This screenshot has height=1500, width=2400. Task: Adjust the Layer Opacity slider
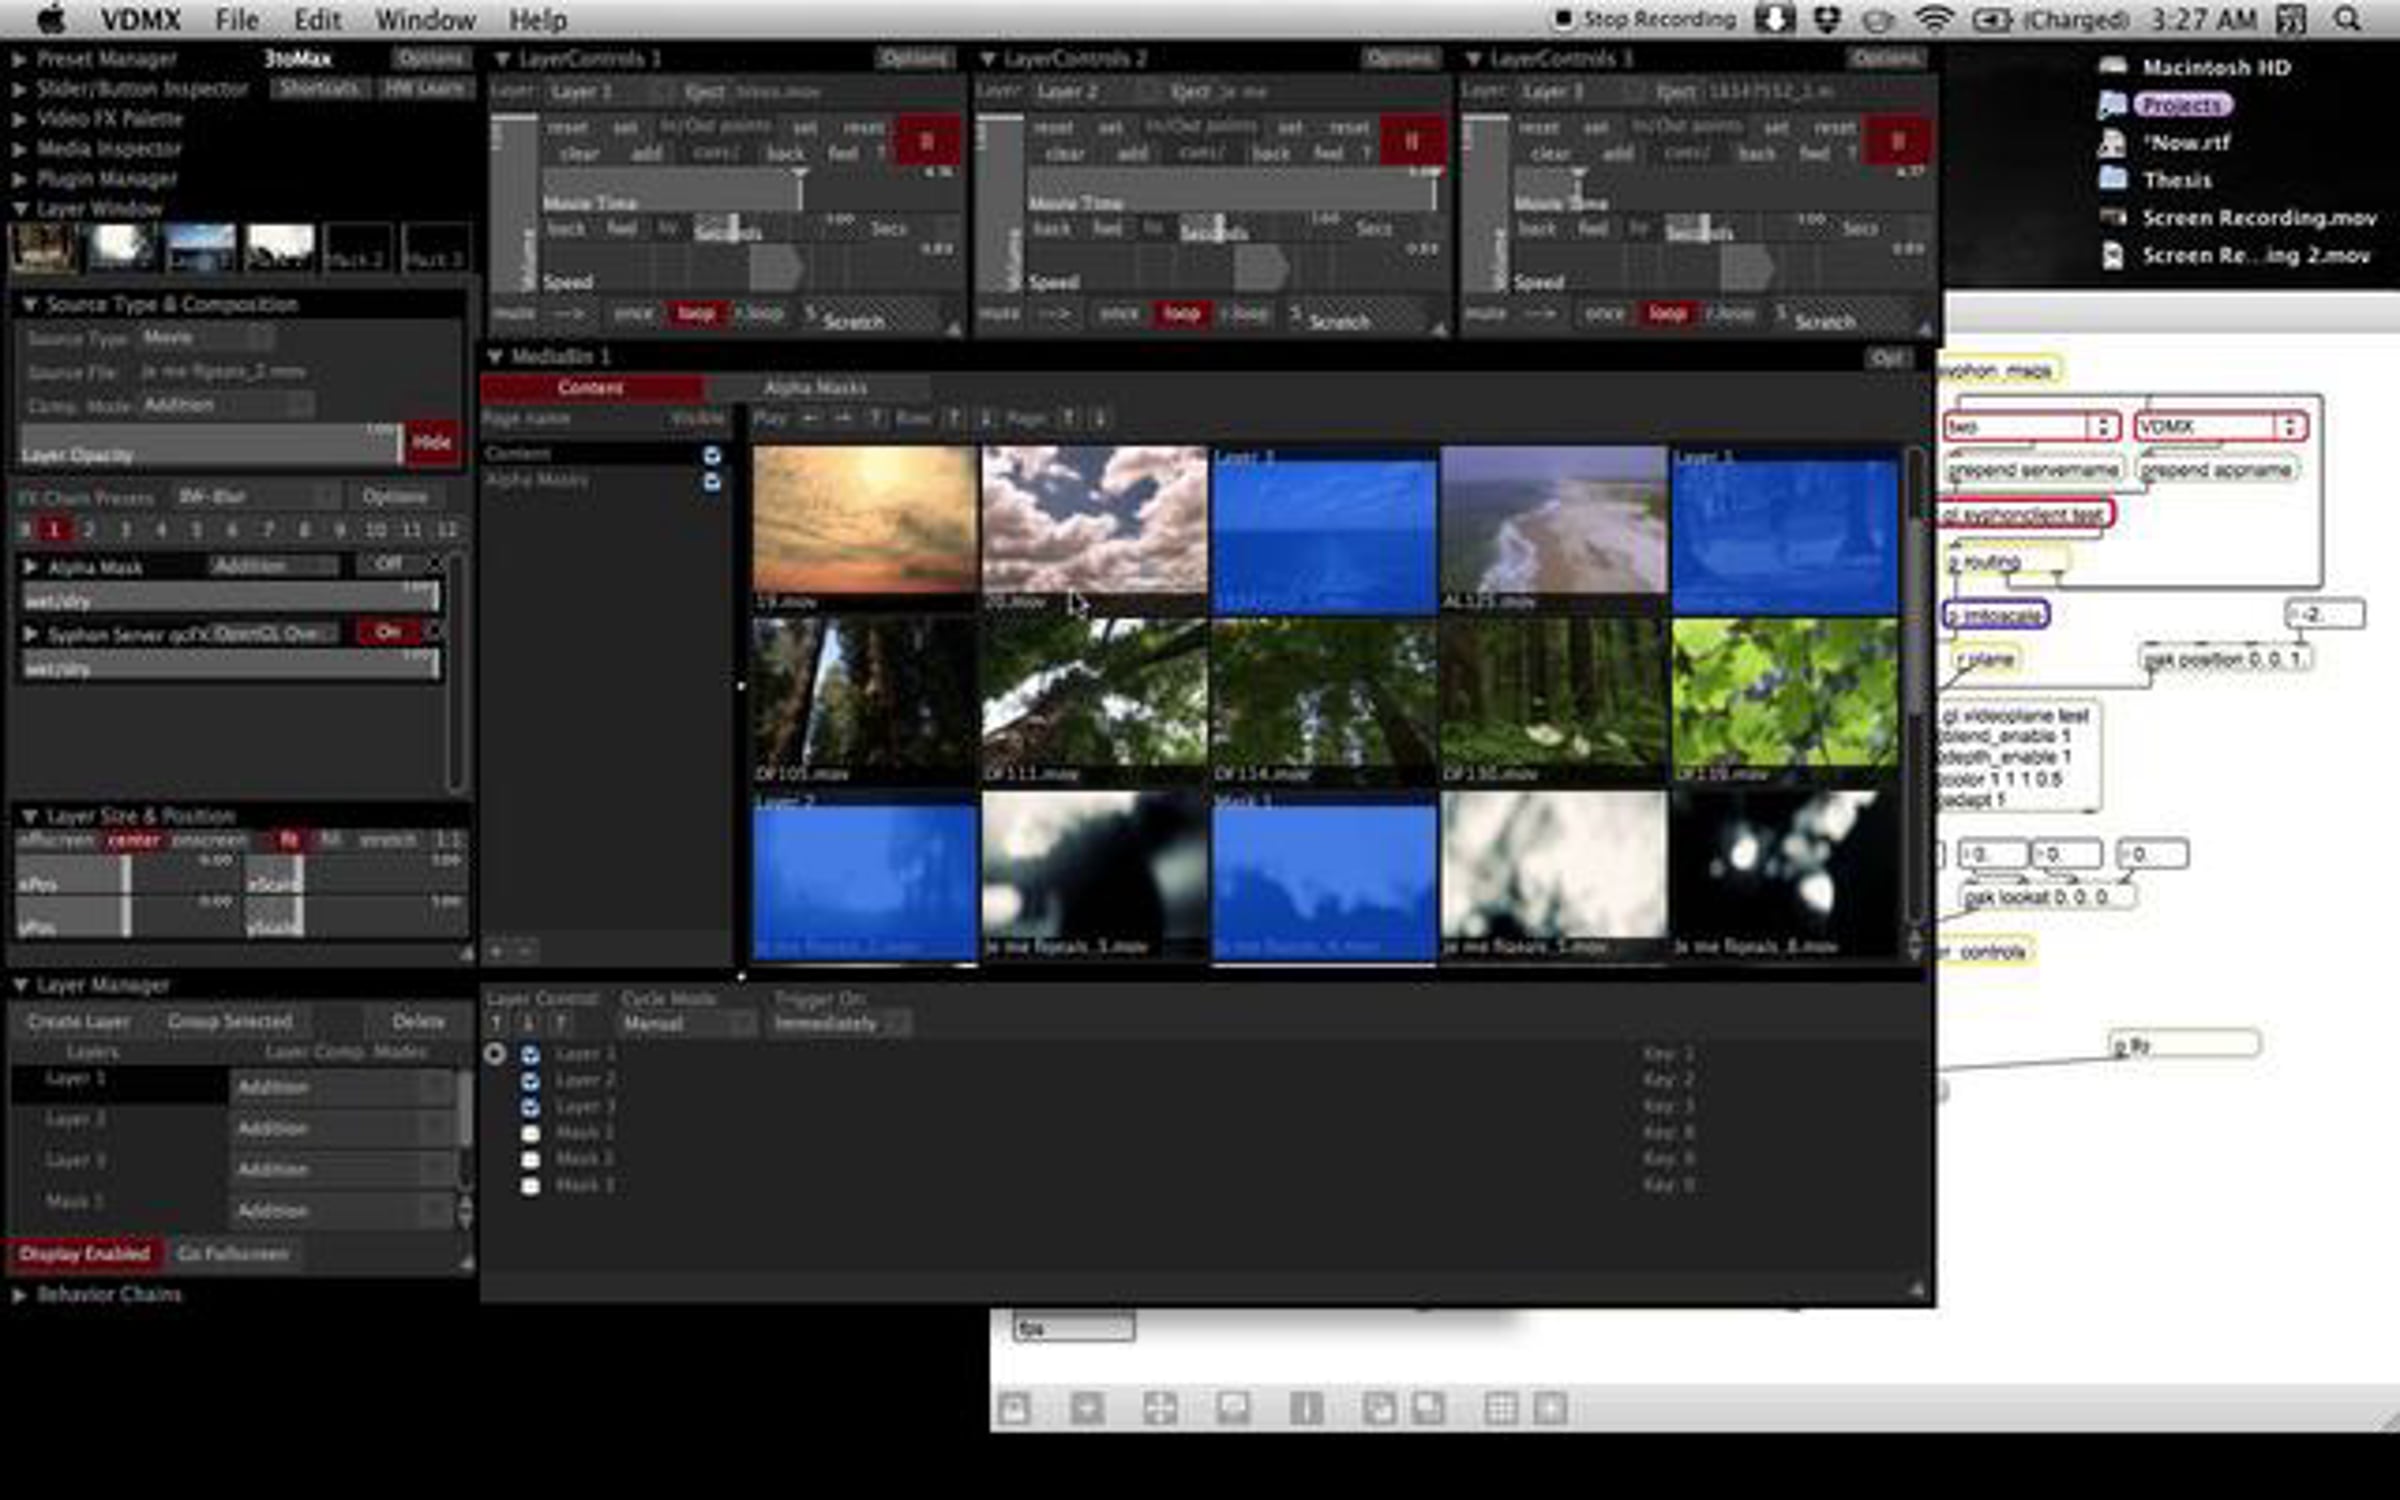[x=210, y=444]
